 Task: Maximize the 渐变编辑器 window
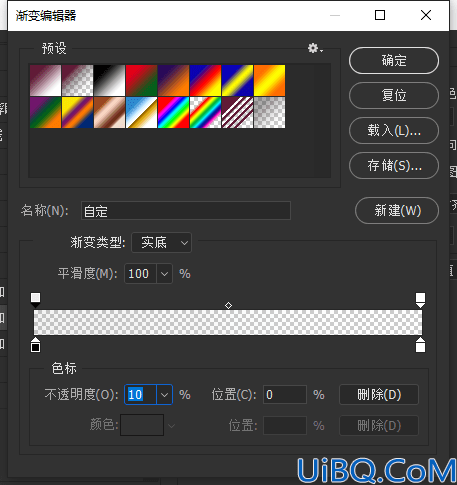[x=380, y=15]
